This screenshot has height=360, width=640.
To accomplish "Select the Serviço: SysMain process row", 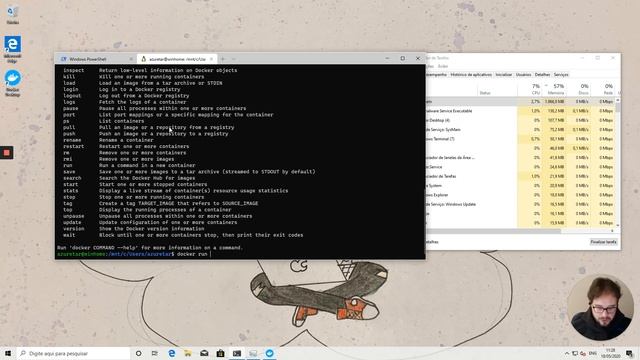I will point(520,129).
